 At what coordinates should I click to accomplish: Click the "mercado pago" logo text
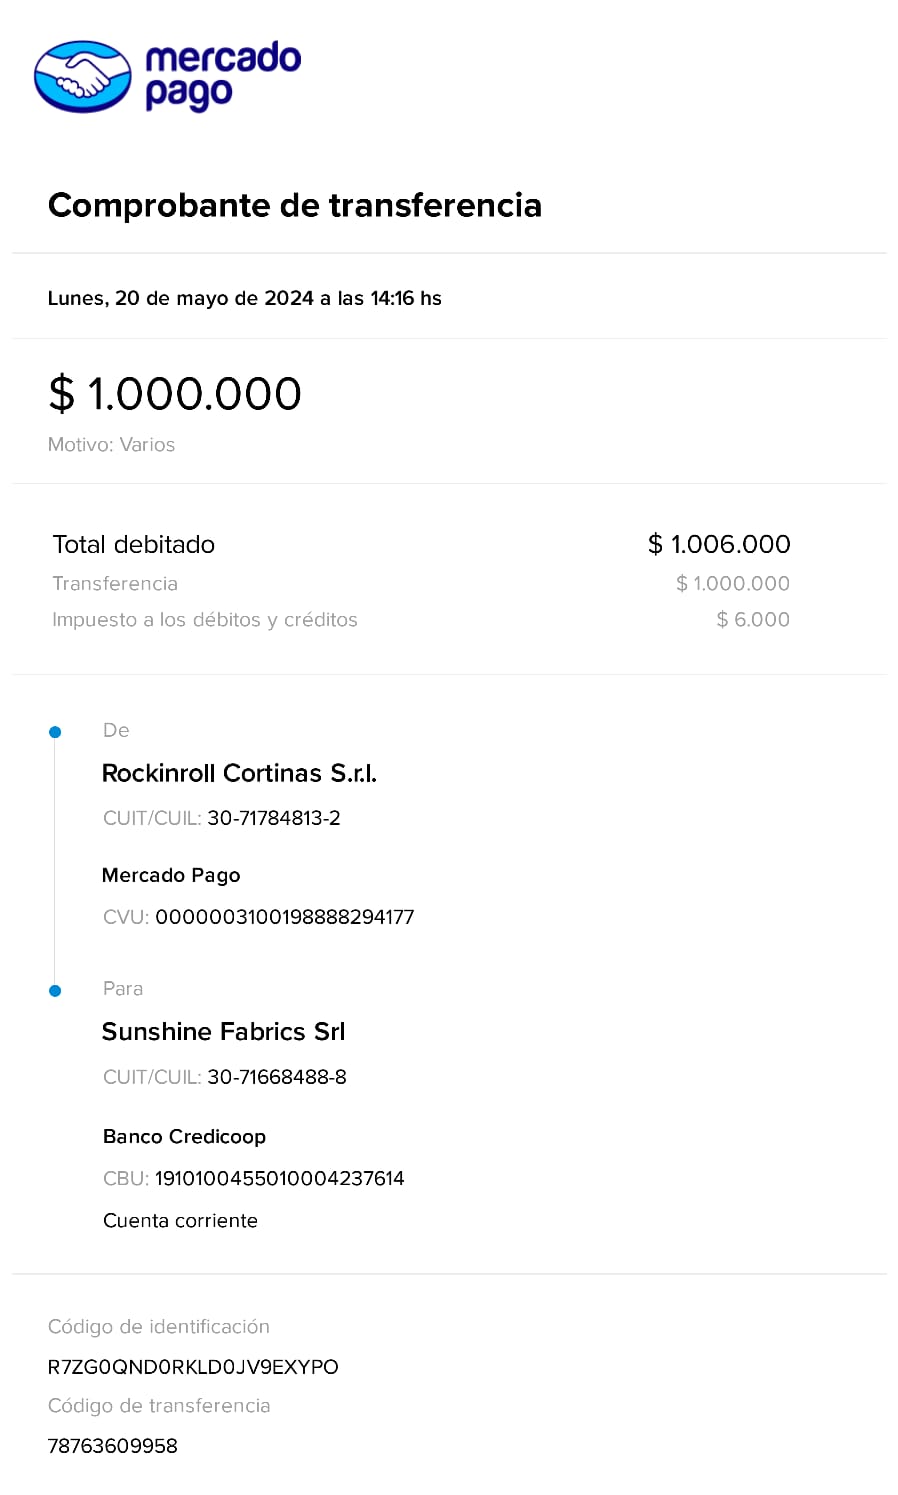coord(222,76)
